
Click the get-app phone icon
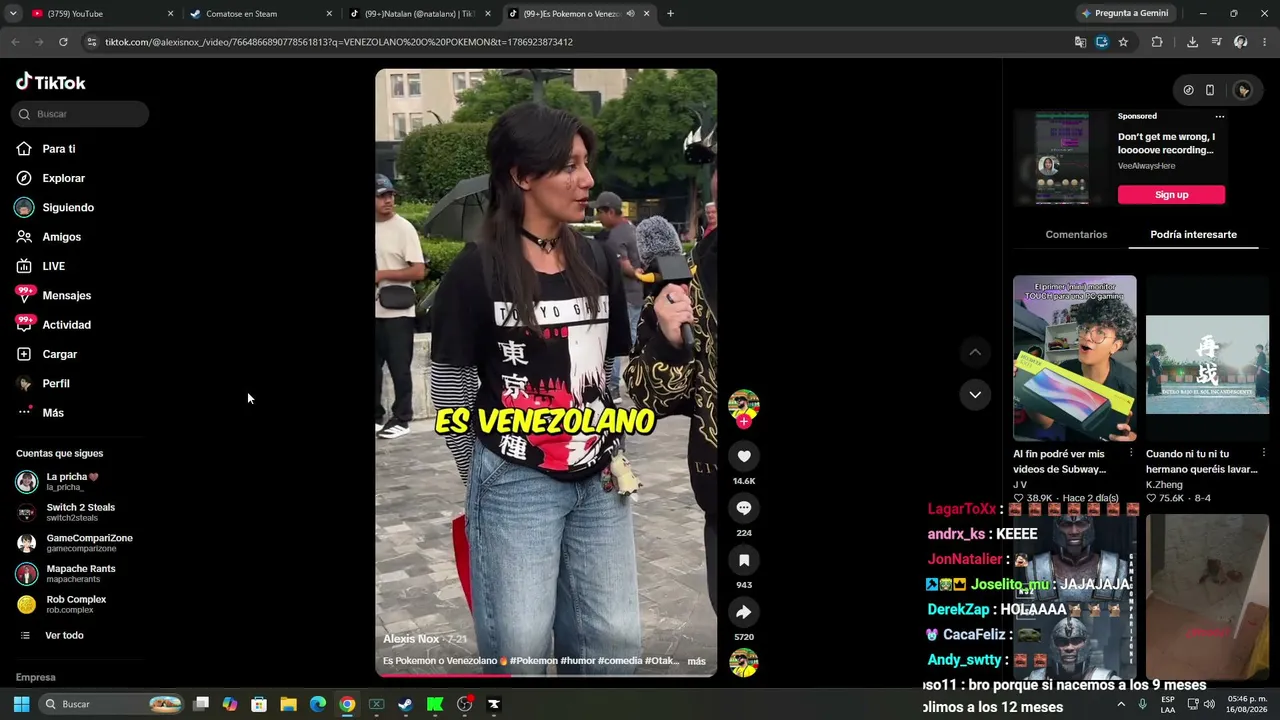pos(1210,90)
